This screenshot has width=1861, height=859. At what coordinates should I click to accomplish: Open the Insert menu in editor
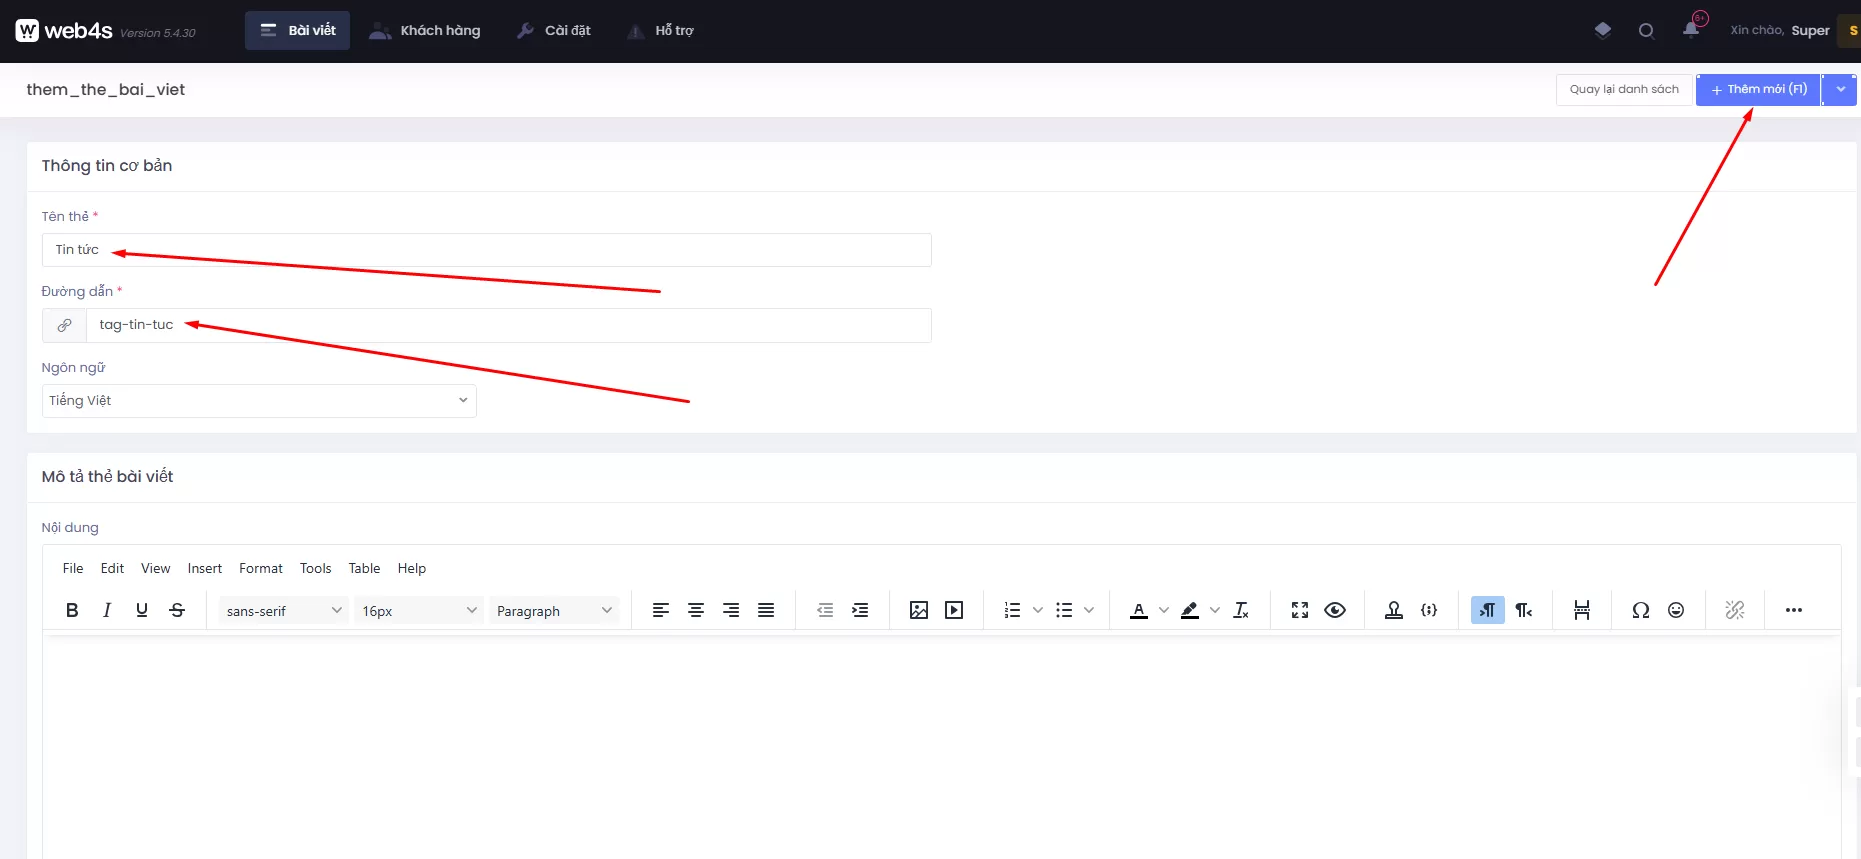click(x=205, y=568)
